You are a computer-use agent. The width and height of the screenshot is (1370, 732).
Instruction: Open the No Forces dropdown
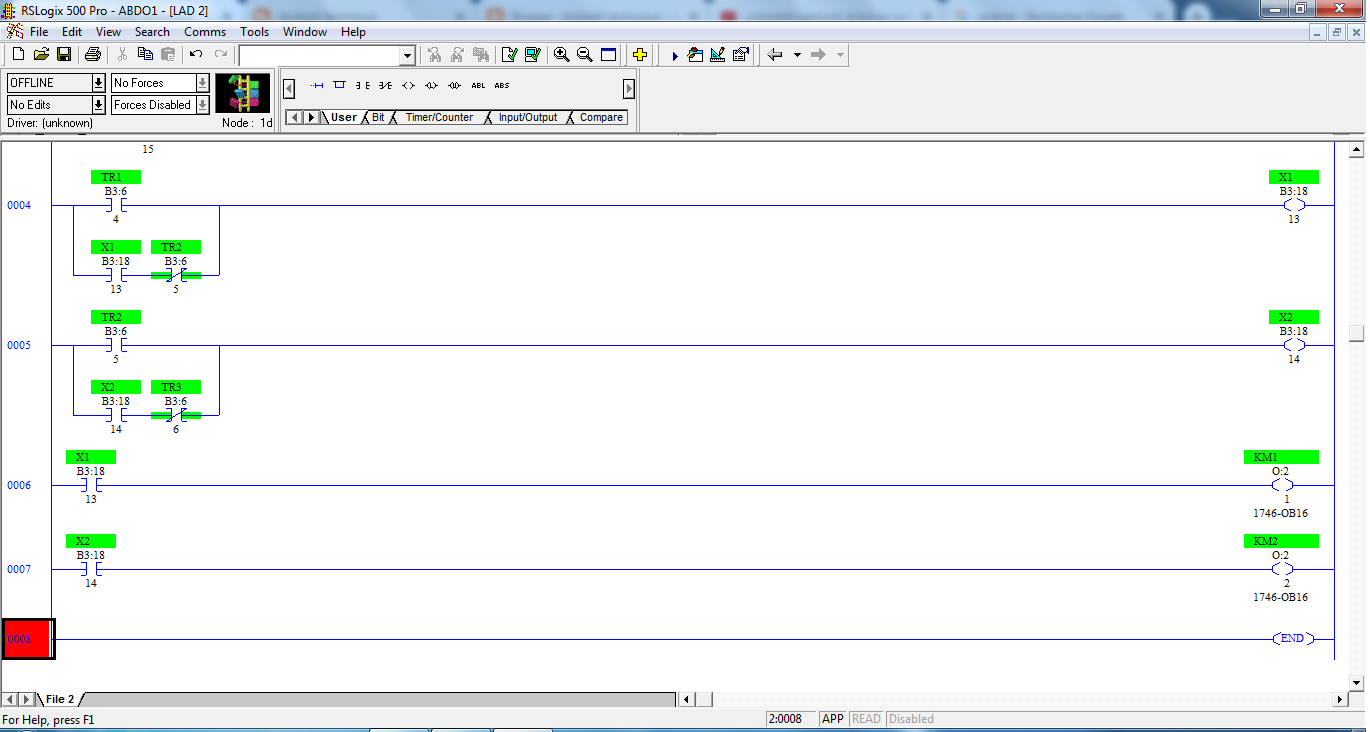click(x=203, y=82)
